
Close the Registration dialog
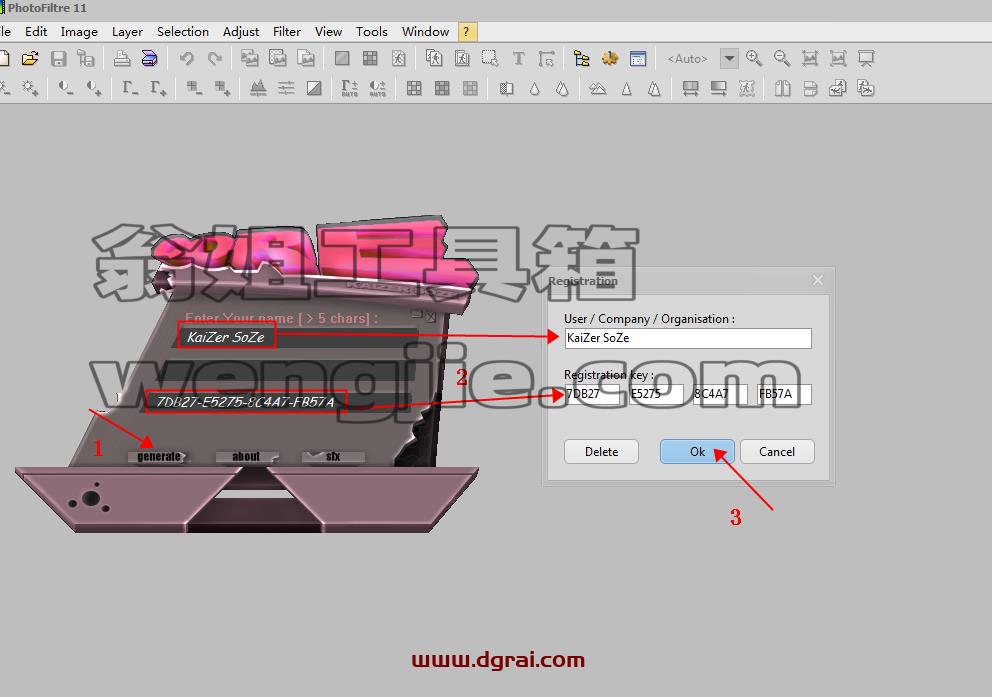[817, 280]
